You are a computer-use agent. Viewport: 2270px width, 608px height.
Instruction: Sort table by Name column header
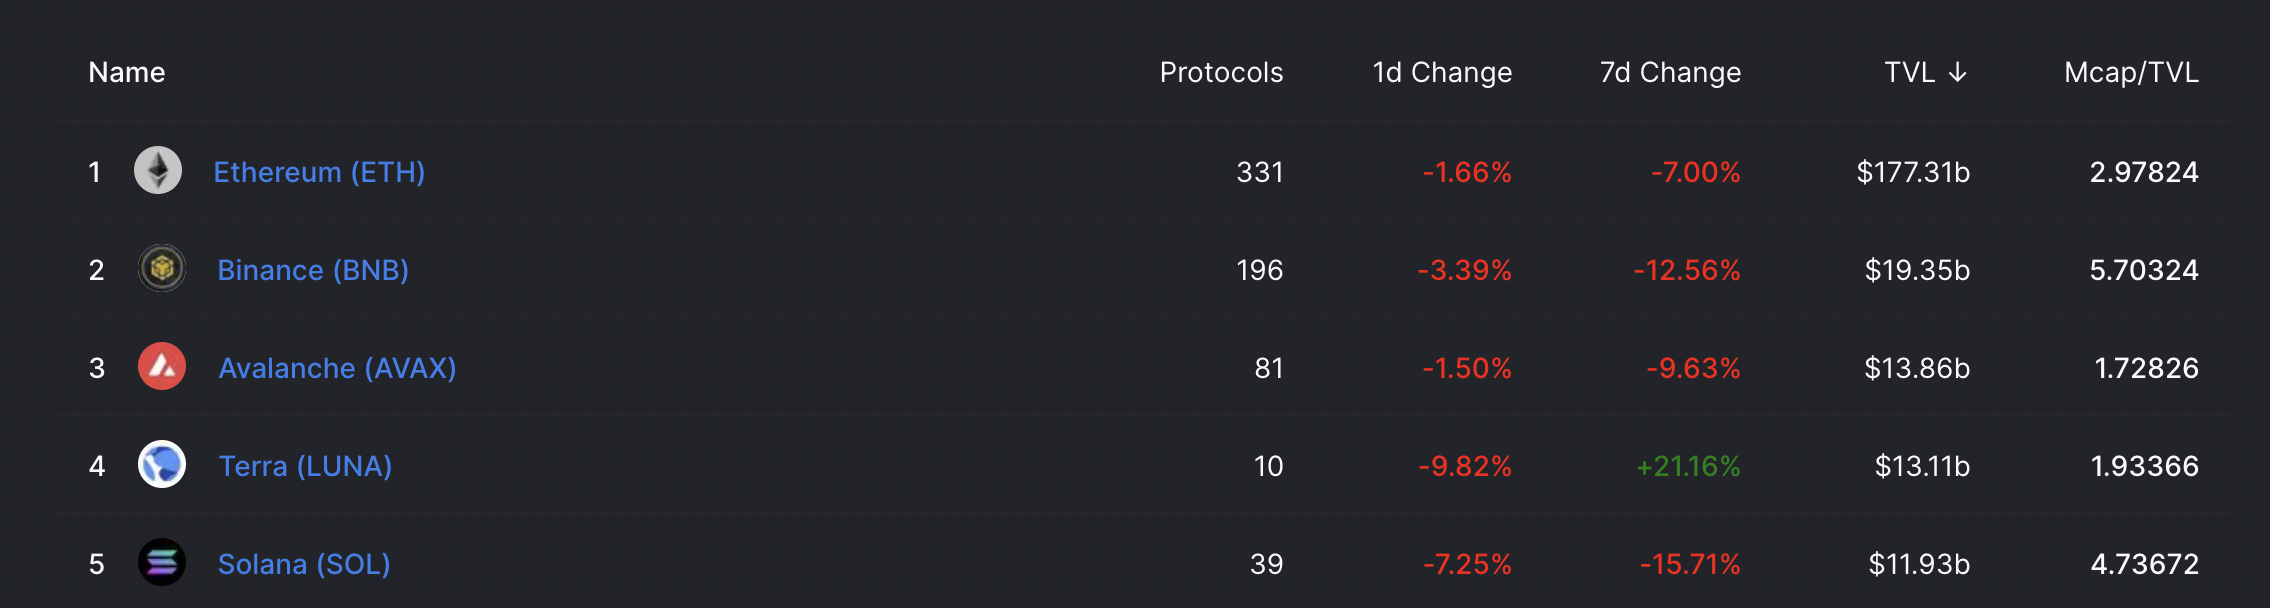127,72
